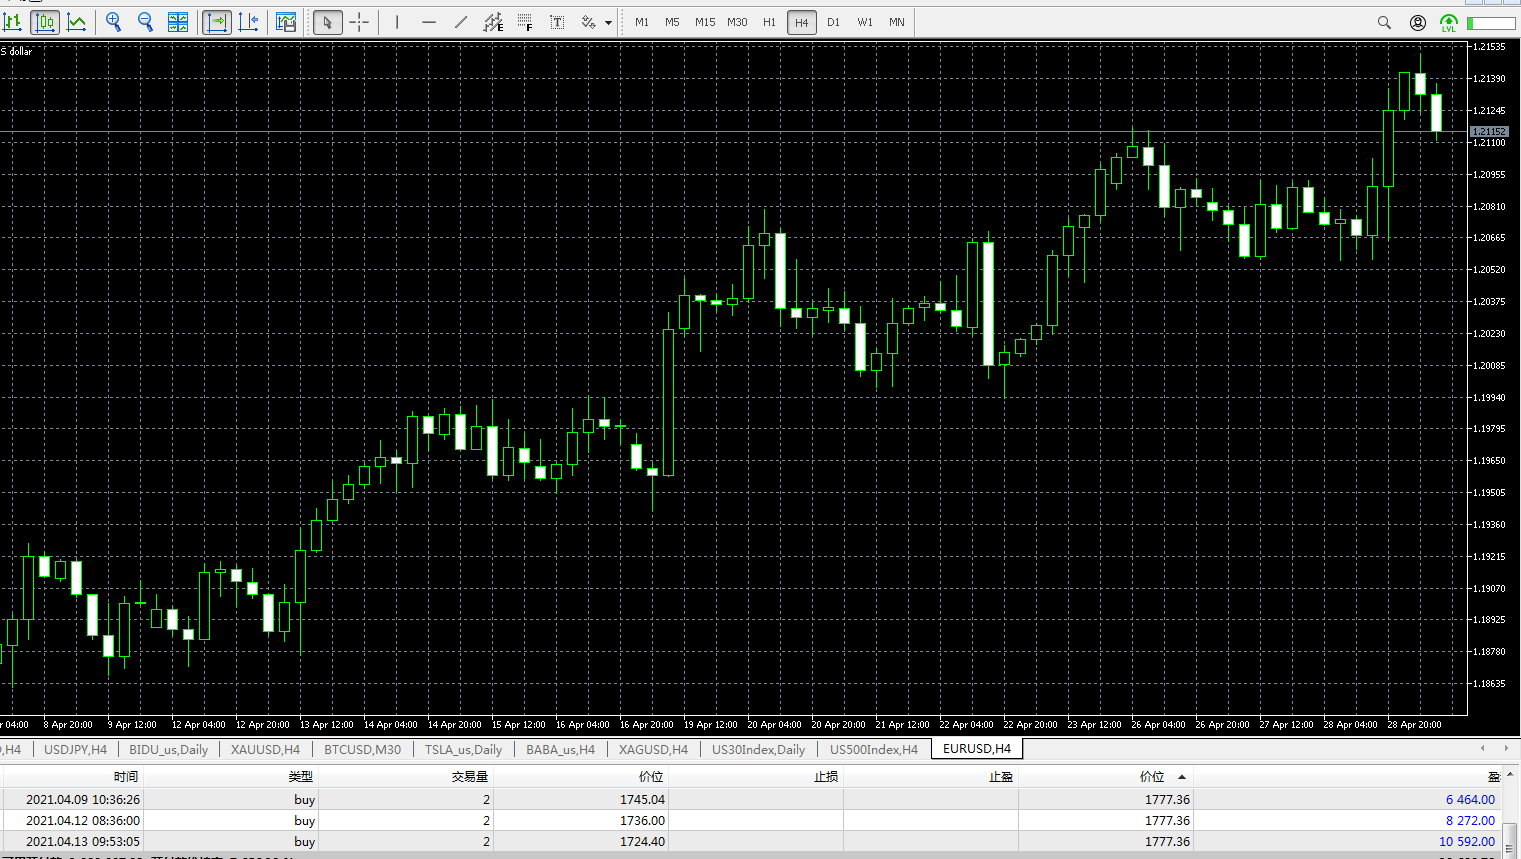Expand the shapes tool dropdown arrow
This screenshot has height=859, width=1521.
click(608, 22)
